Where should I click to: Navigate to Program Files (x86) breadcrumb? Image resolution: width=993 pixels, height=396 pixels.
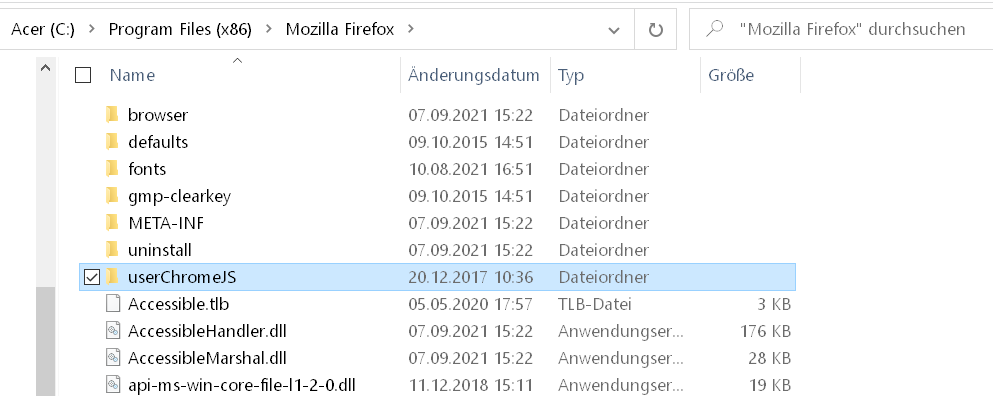180,29
